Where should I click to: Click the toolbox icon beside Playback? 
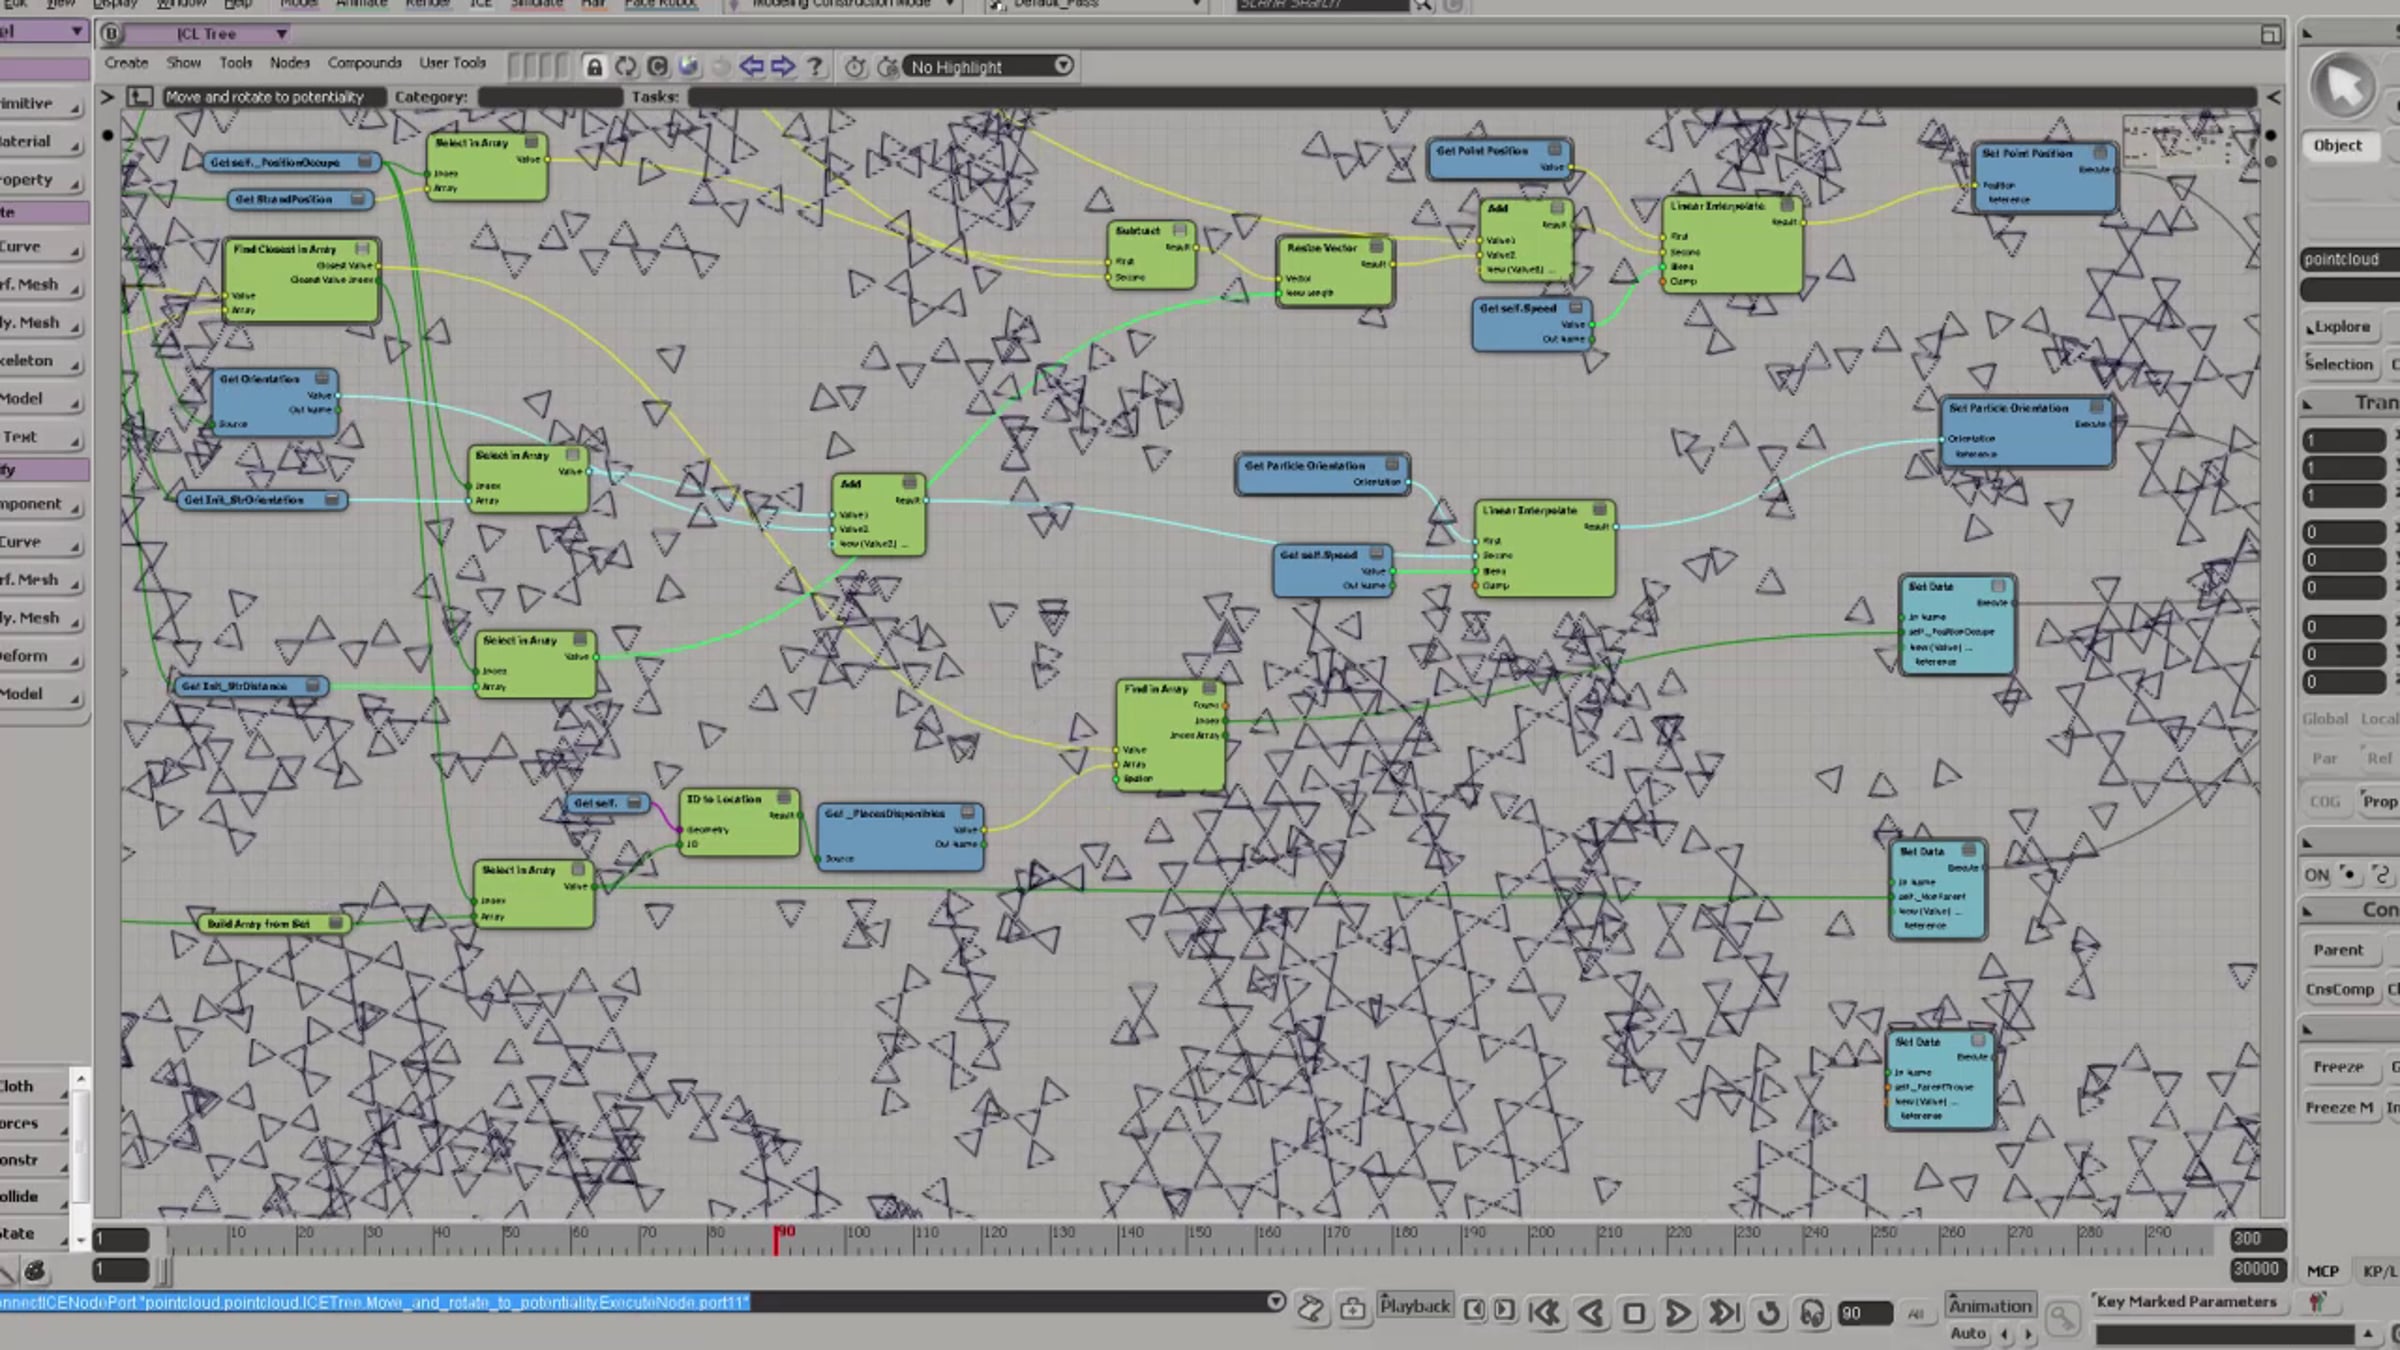click(1352, 1308)
